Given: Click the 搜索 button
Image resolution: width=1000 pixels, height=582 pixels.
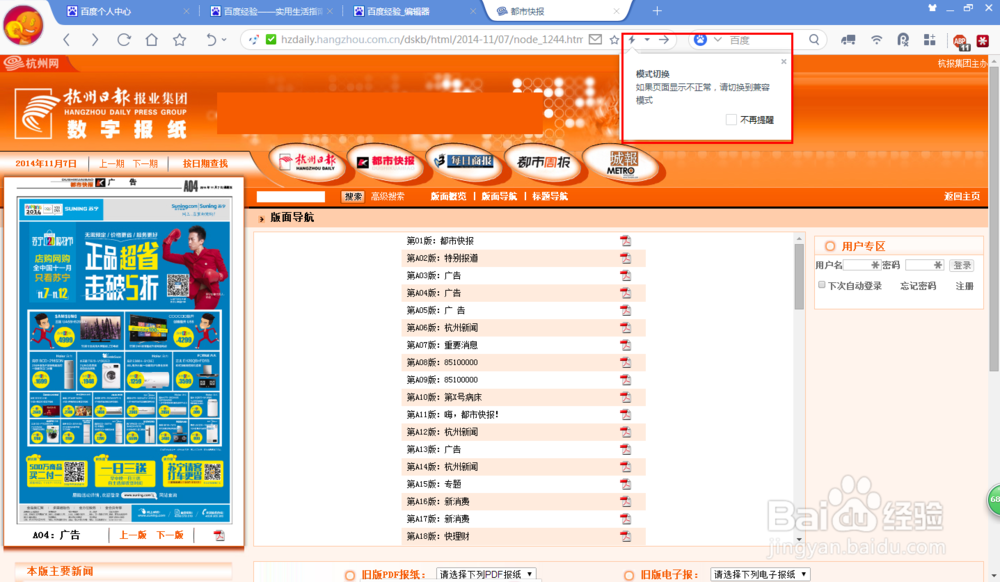Looking at the screenshot, I should pyautogui.click(x=353, y=196).
